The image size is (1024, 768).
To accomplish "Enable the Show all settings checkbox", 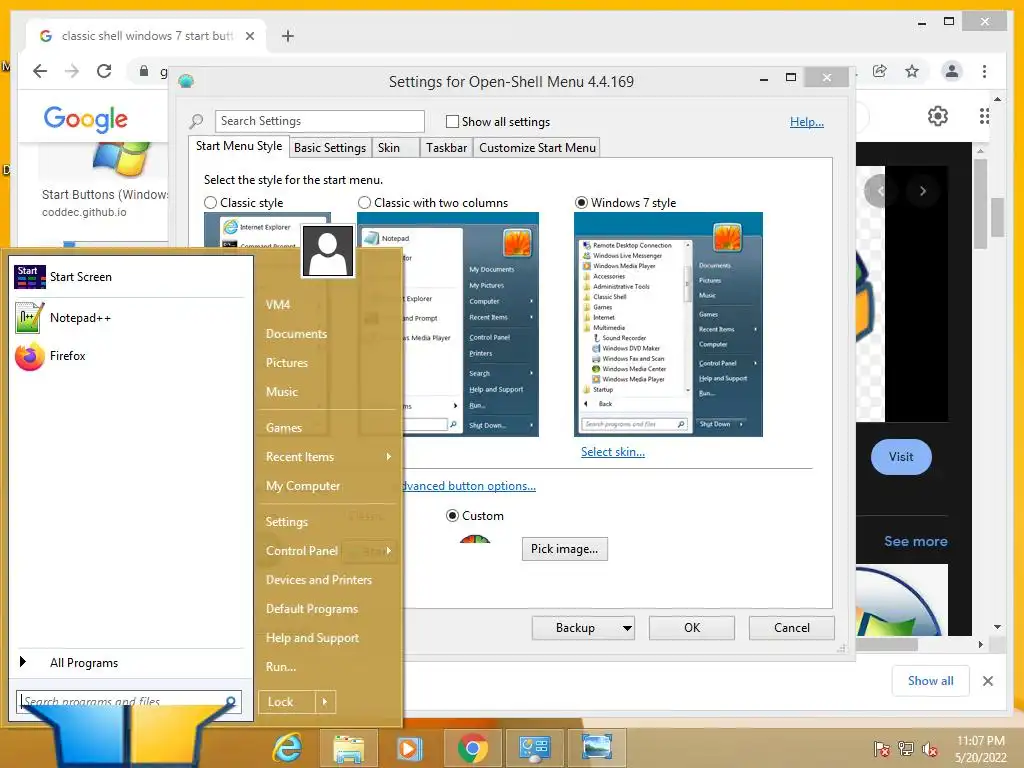I will pyautogui.click(x=452, y=121).
